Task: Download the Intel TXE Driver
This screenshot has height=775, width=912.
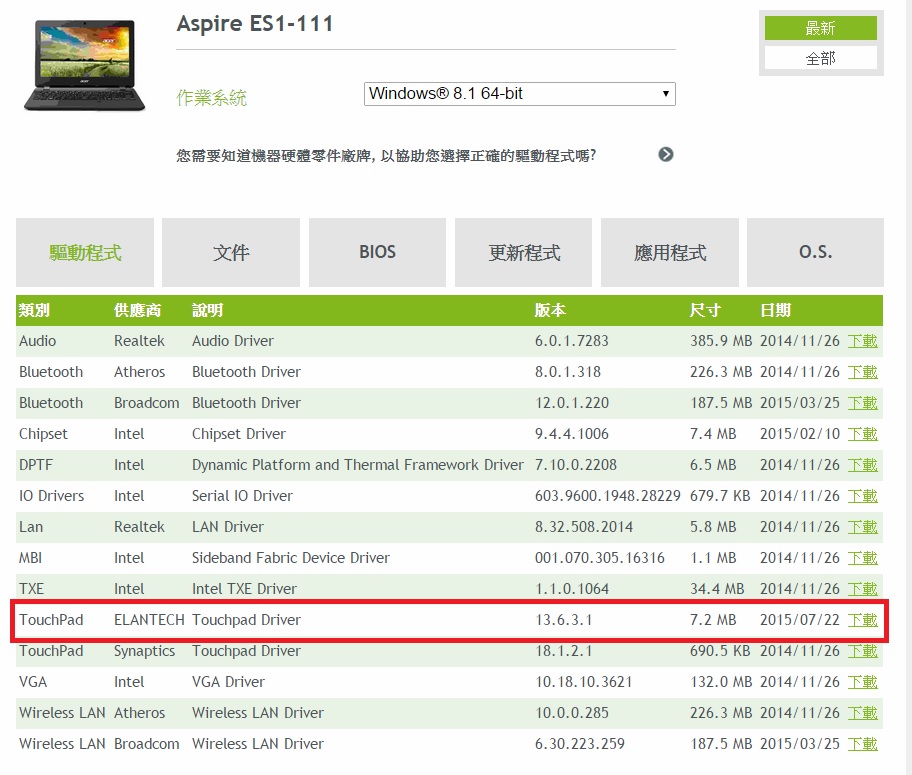Action: point(862,589)
